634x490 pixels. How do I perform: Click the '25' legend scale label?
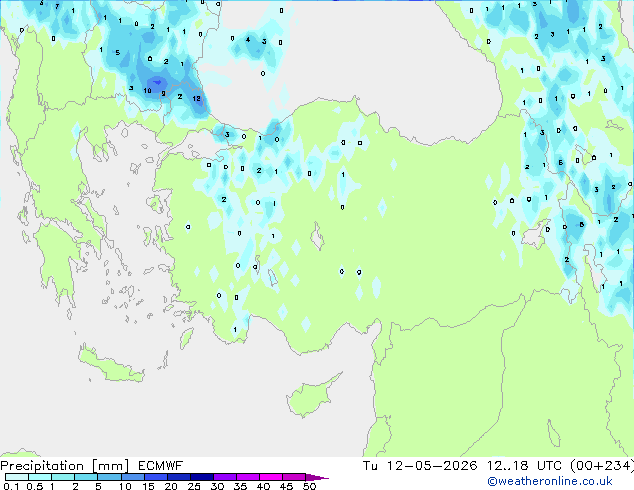click(194, 486)
